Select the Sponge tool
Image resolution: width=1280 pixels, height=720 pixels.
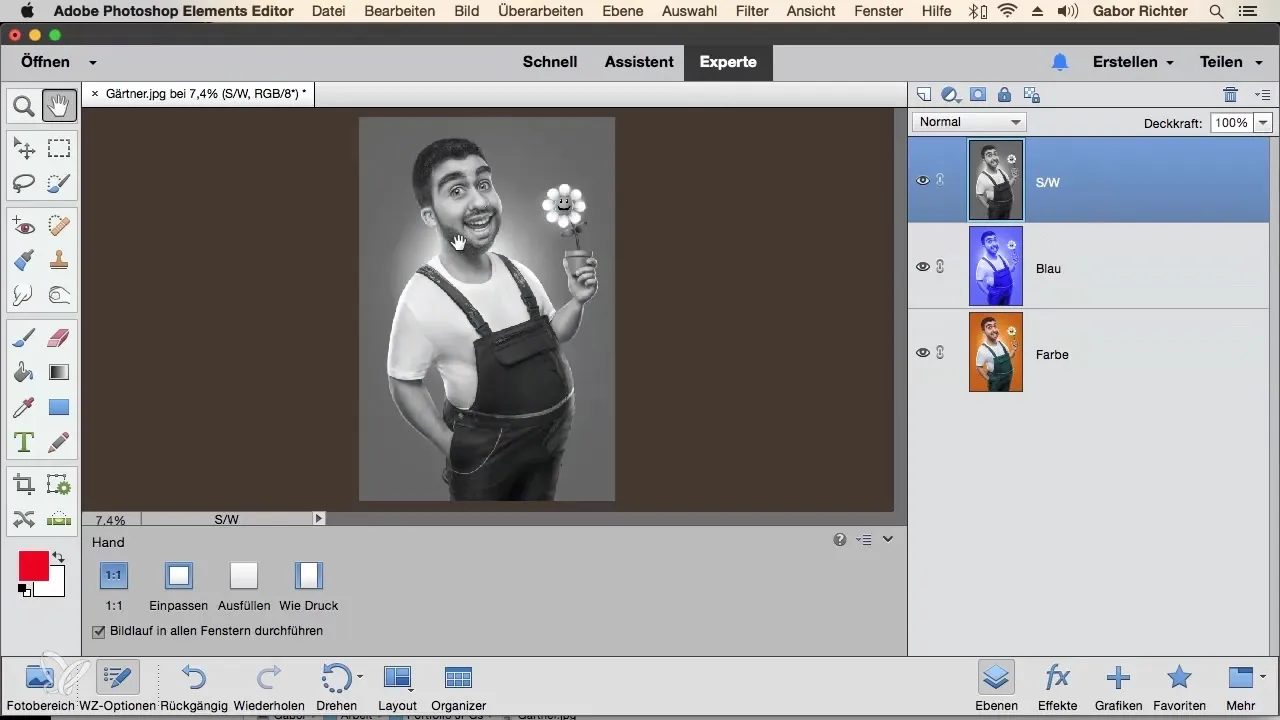pyautogui.click(x=59, y=295)
